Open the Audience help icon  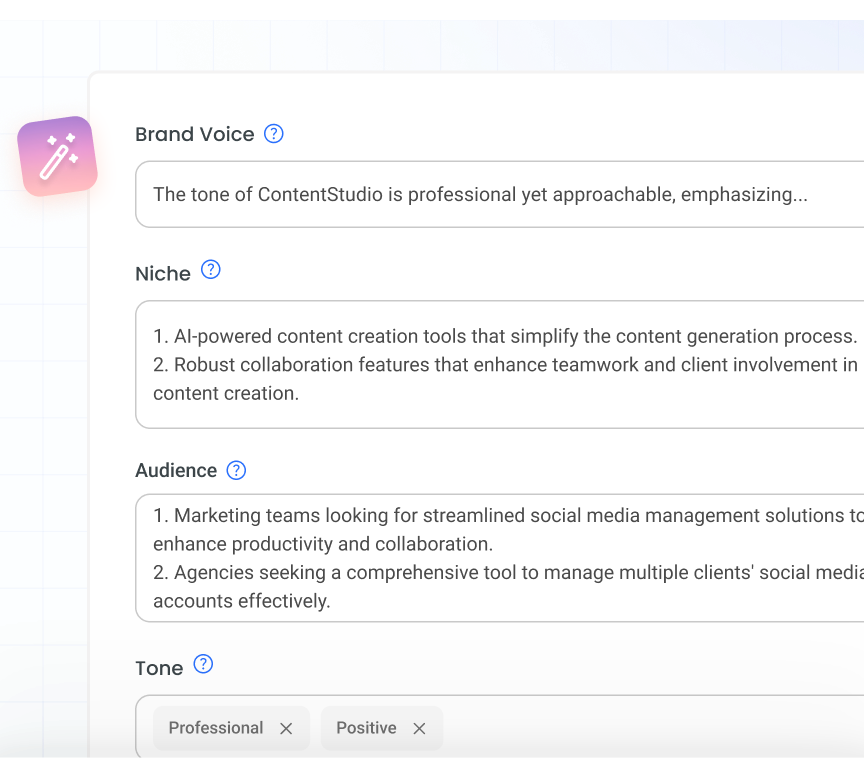tap(236, 470)
